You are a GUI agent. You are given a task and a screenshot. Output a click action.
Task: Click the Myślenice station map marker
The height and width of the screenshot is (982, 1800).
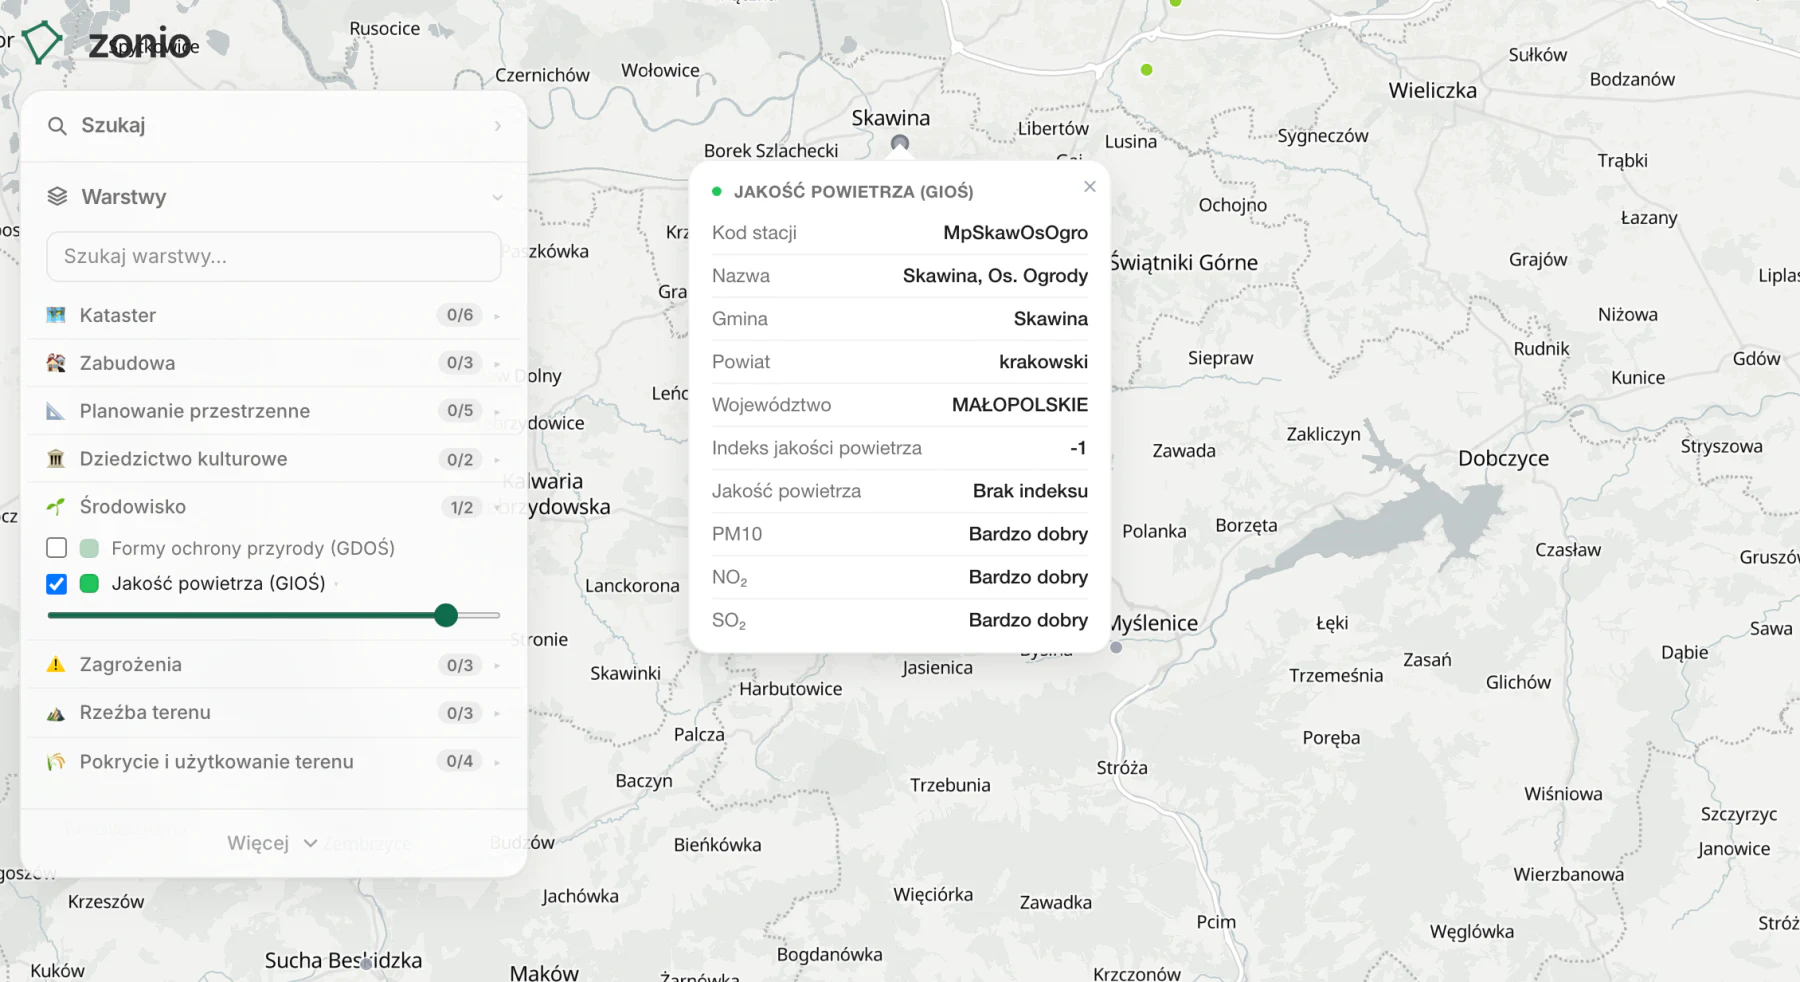[1117, 647]
